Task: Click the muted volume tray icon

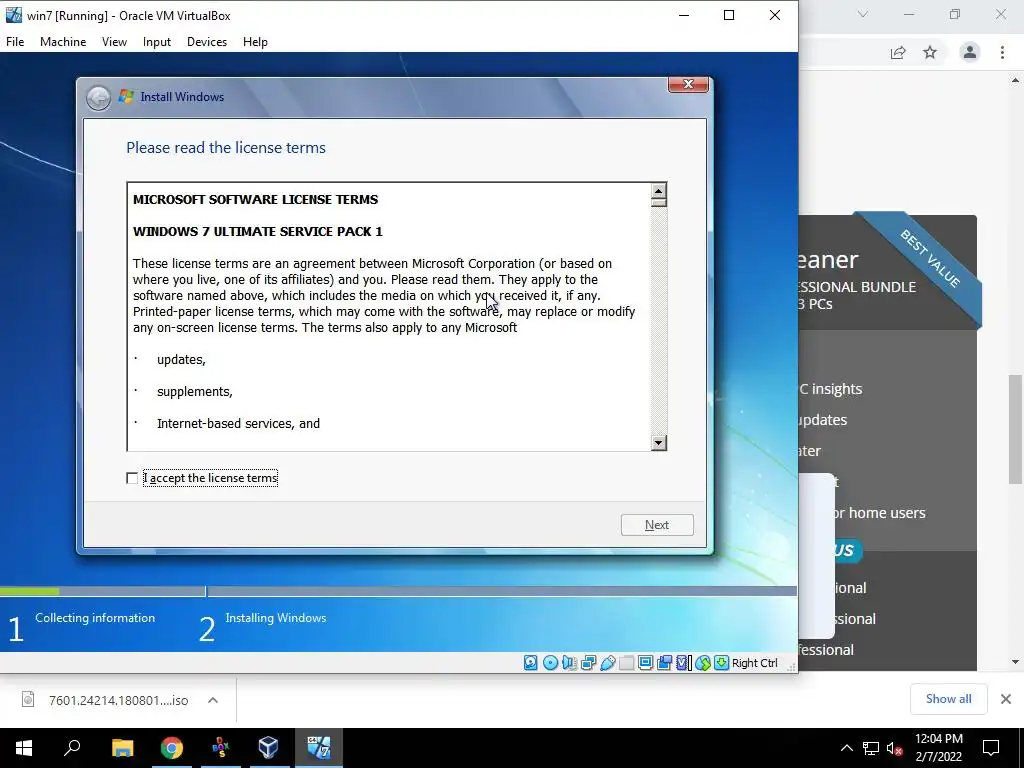Action: coord(894,748)
